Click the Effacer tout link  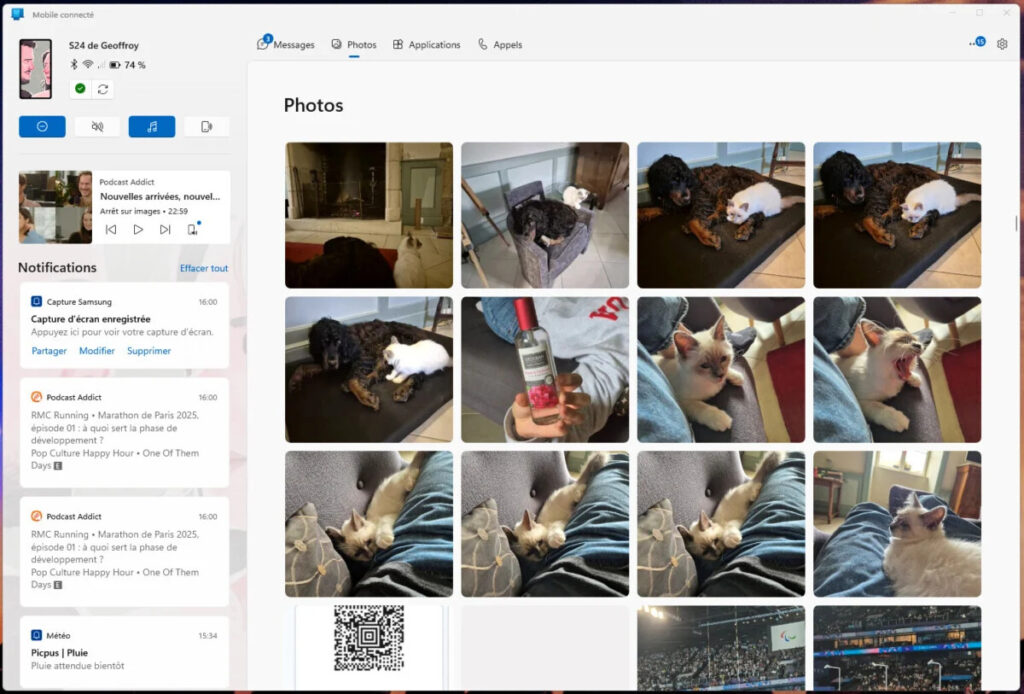(204, 268)
